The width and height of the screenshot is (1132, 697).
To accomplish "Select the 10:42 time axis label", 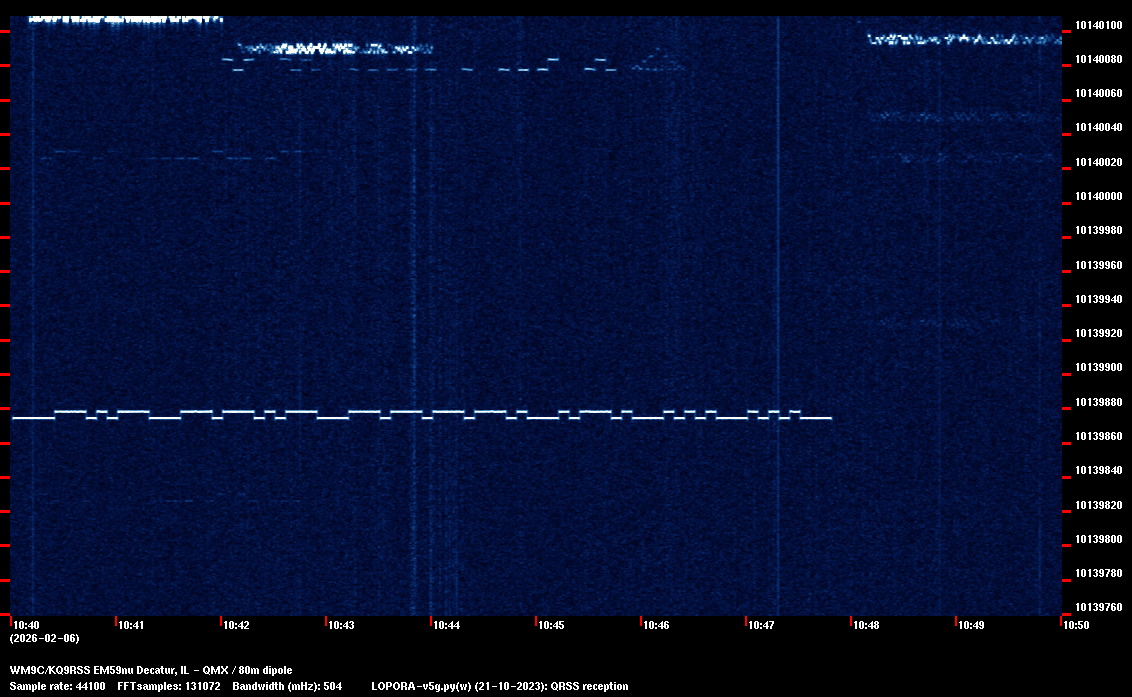I will click(236, 625).
